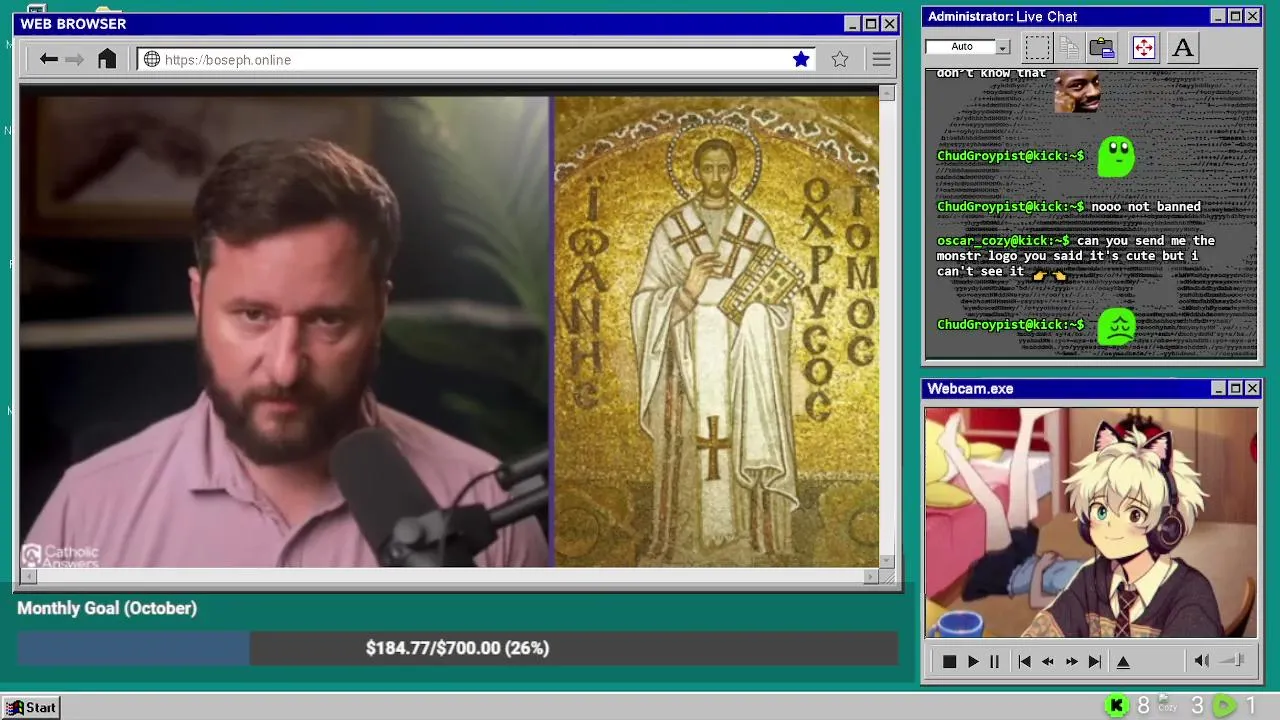This screenshot has width=1280, height=720.
Task: Fast forward in Webcam.exe player
Action: pyautogui.click(x=1071, y=662)
